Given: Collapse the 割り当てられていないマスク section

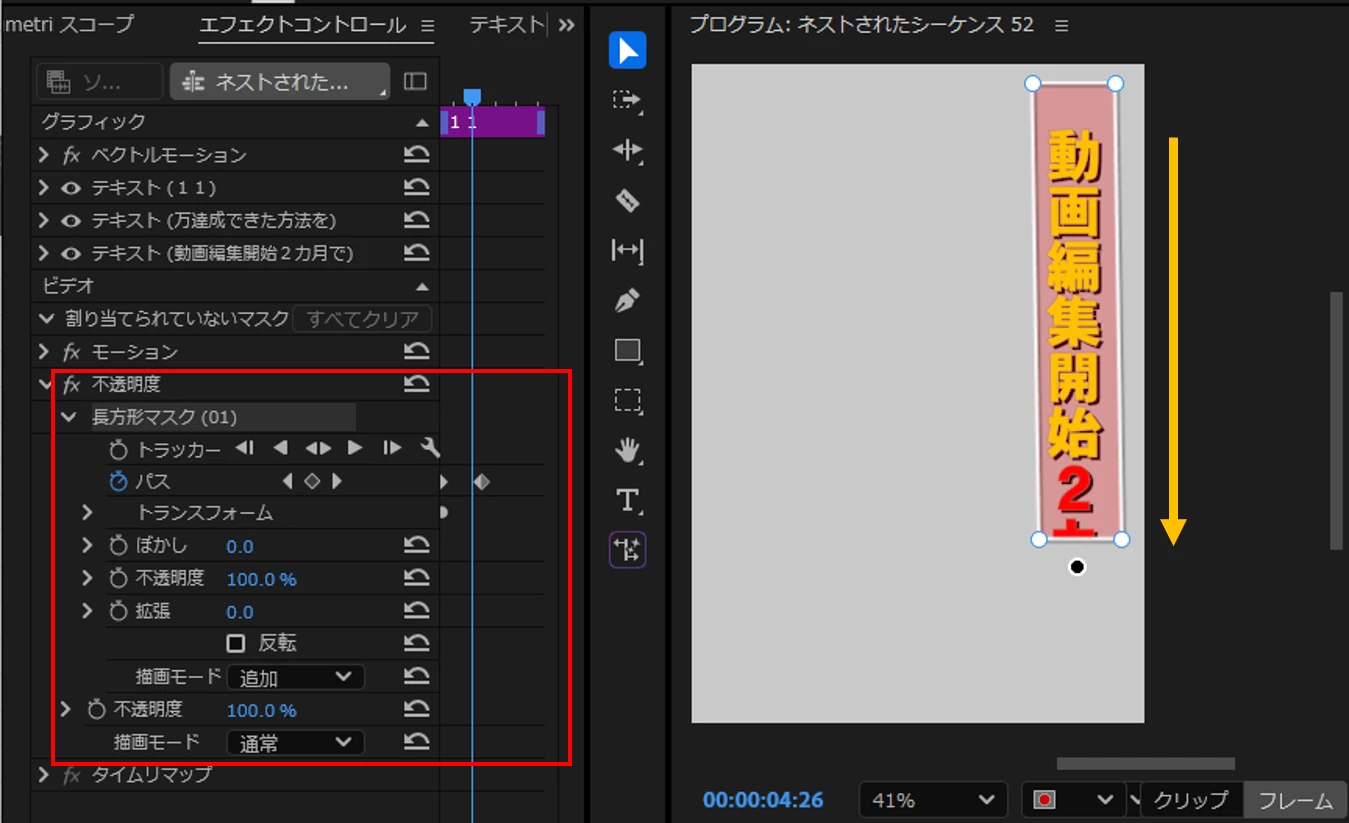Looking at the screenshot, I should [x=45, y=319].
